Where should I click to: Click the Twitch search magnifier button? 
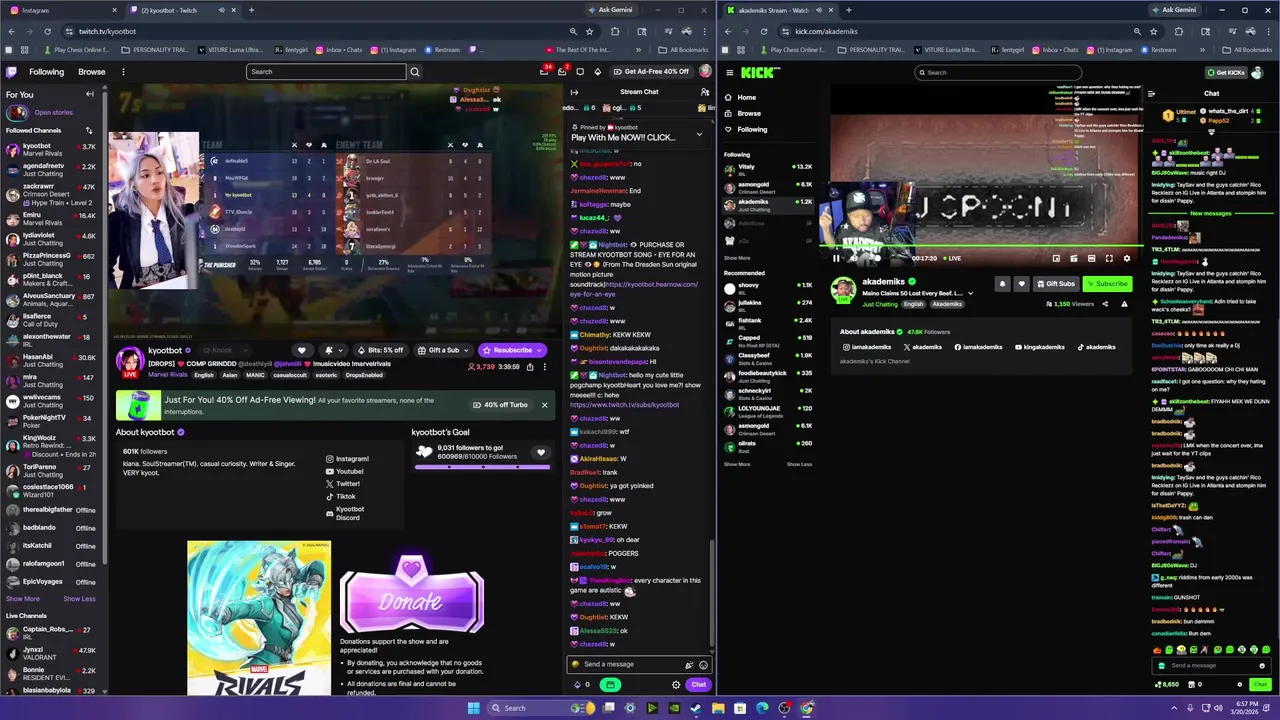coord(415,72)
